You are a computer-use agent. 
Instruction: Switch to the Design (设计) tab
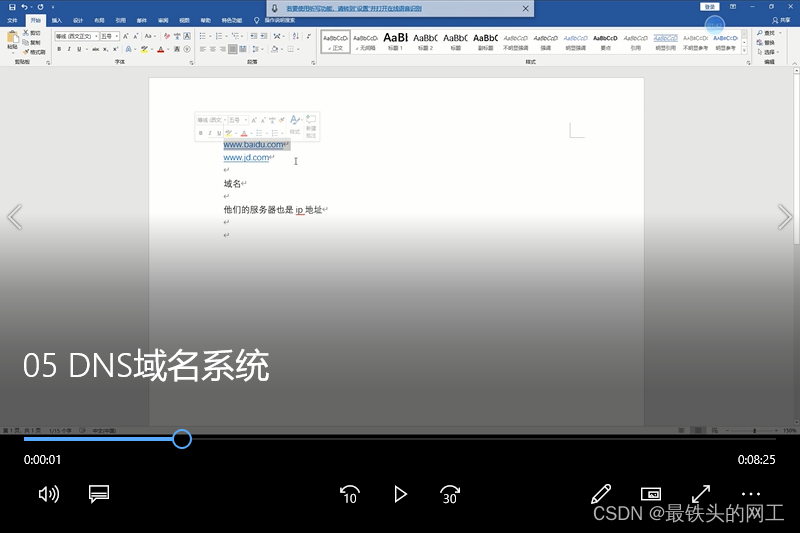pos(78,20)
